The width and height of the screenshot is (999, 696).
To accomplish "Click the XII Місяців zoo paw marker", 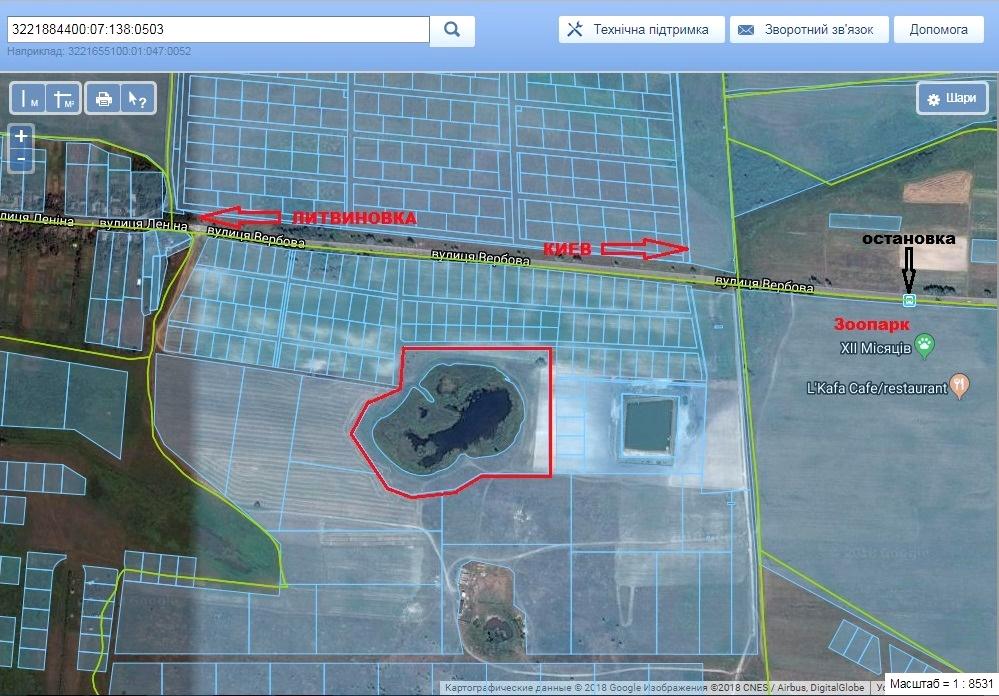I will pyautogui.click(x=926, y=347).
